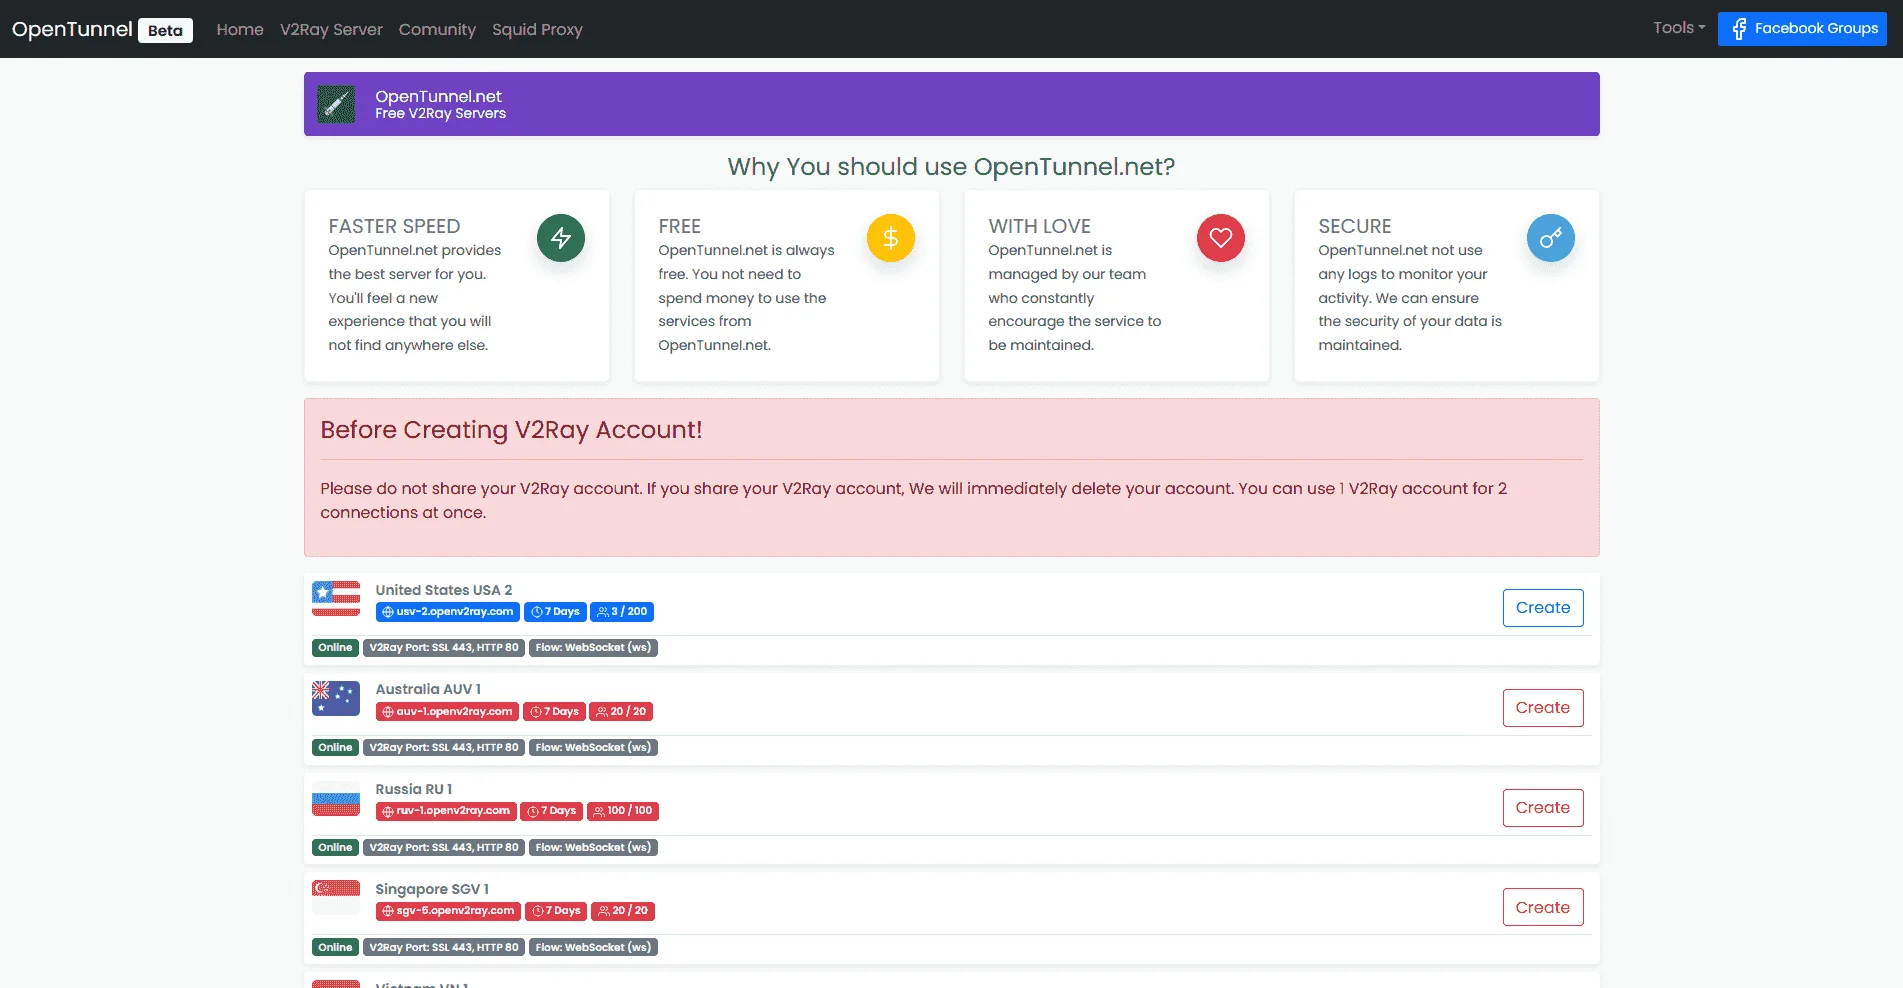The height and width of the screenshot is (988, 1903).
Task: Click the Beta badge next to OpenTunnel
Action: tap(165, 30)
